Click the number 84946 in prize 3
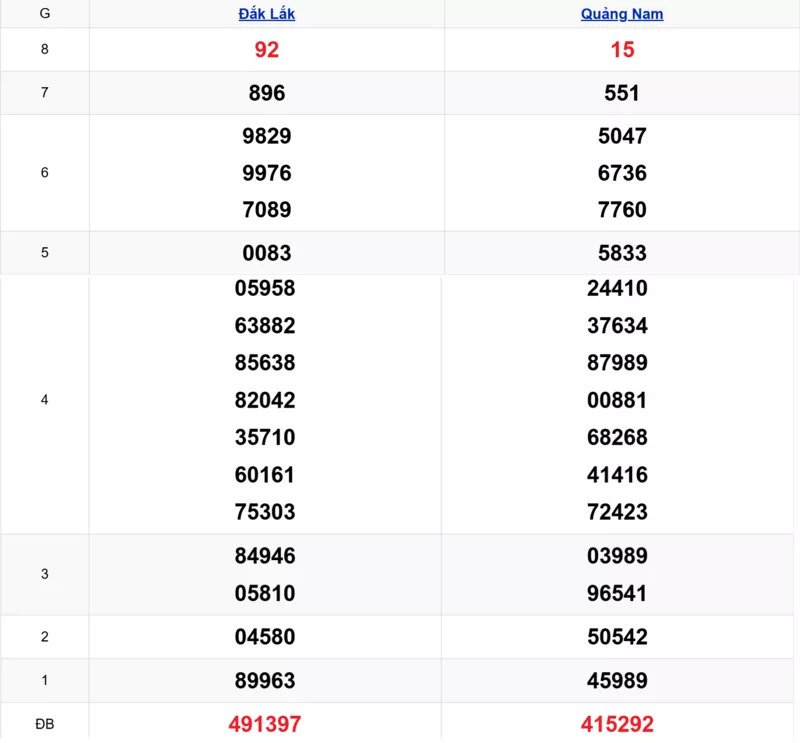The height and width of the screenshot is (743, 800). click(x=265, y=556)
